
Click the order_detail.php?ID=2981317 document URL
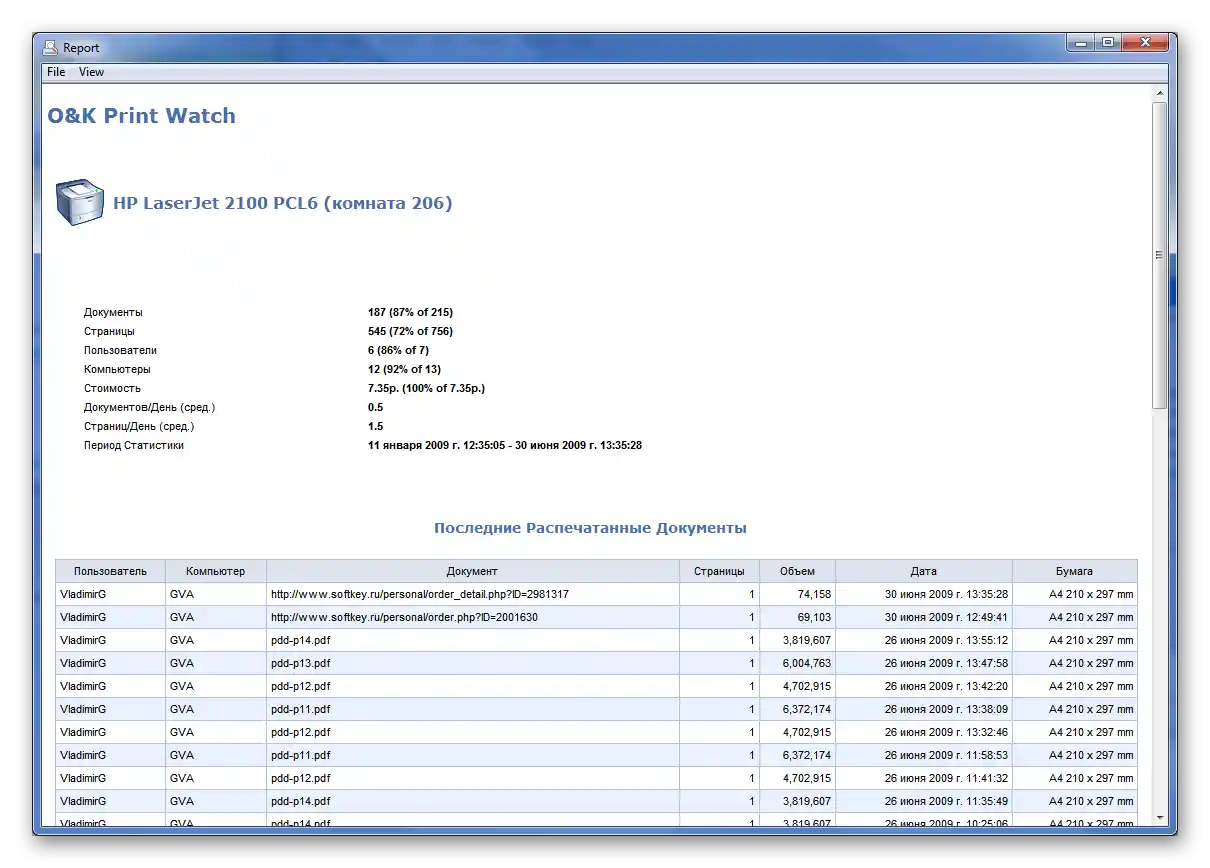(x=420, y=594)
